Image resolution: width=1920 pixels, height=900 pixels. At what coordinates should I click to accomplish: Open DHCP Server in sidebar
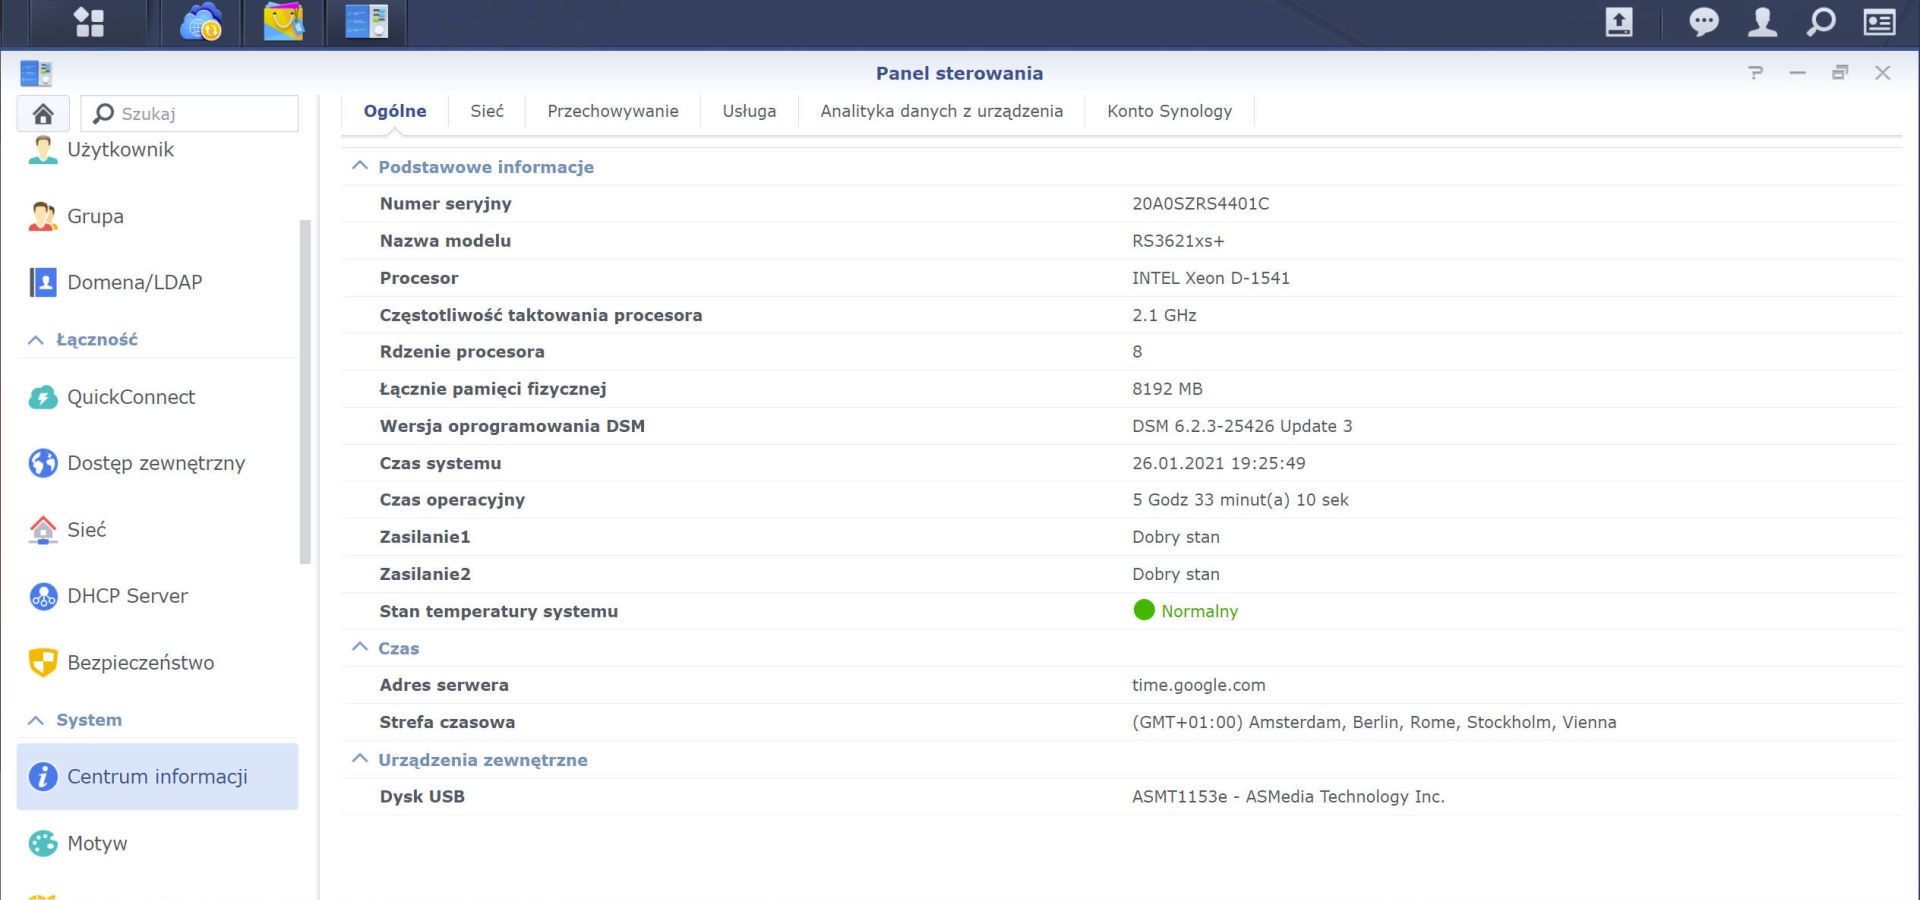pos(127,596)
